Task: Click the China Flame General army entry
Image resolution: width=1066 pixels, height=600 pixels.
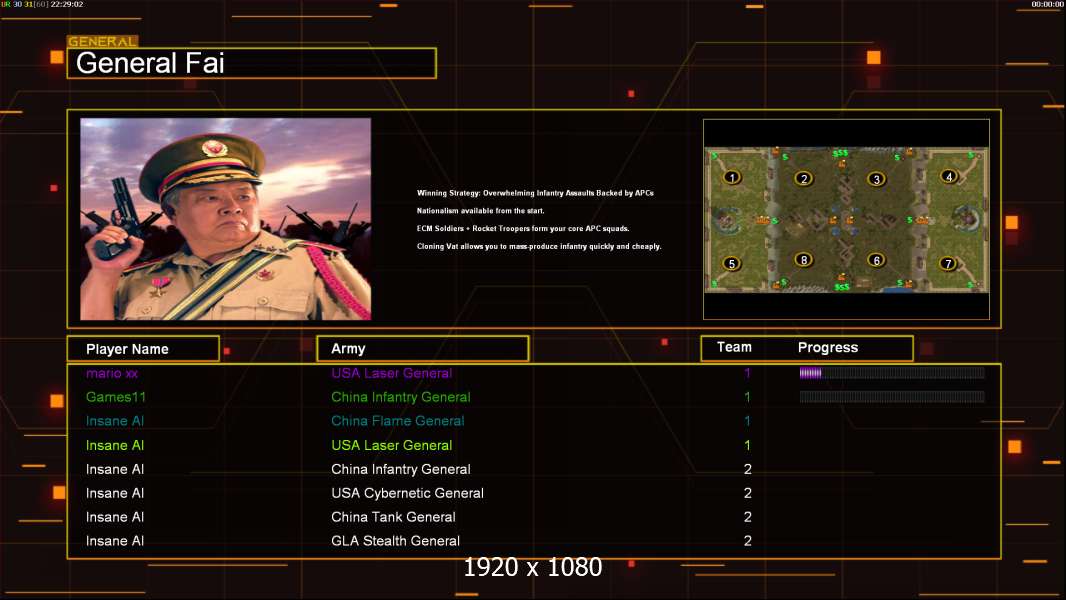Action: (x=398, y=421)
